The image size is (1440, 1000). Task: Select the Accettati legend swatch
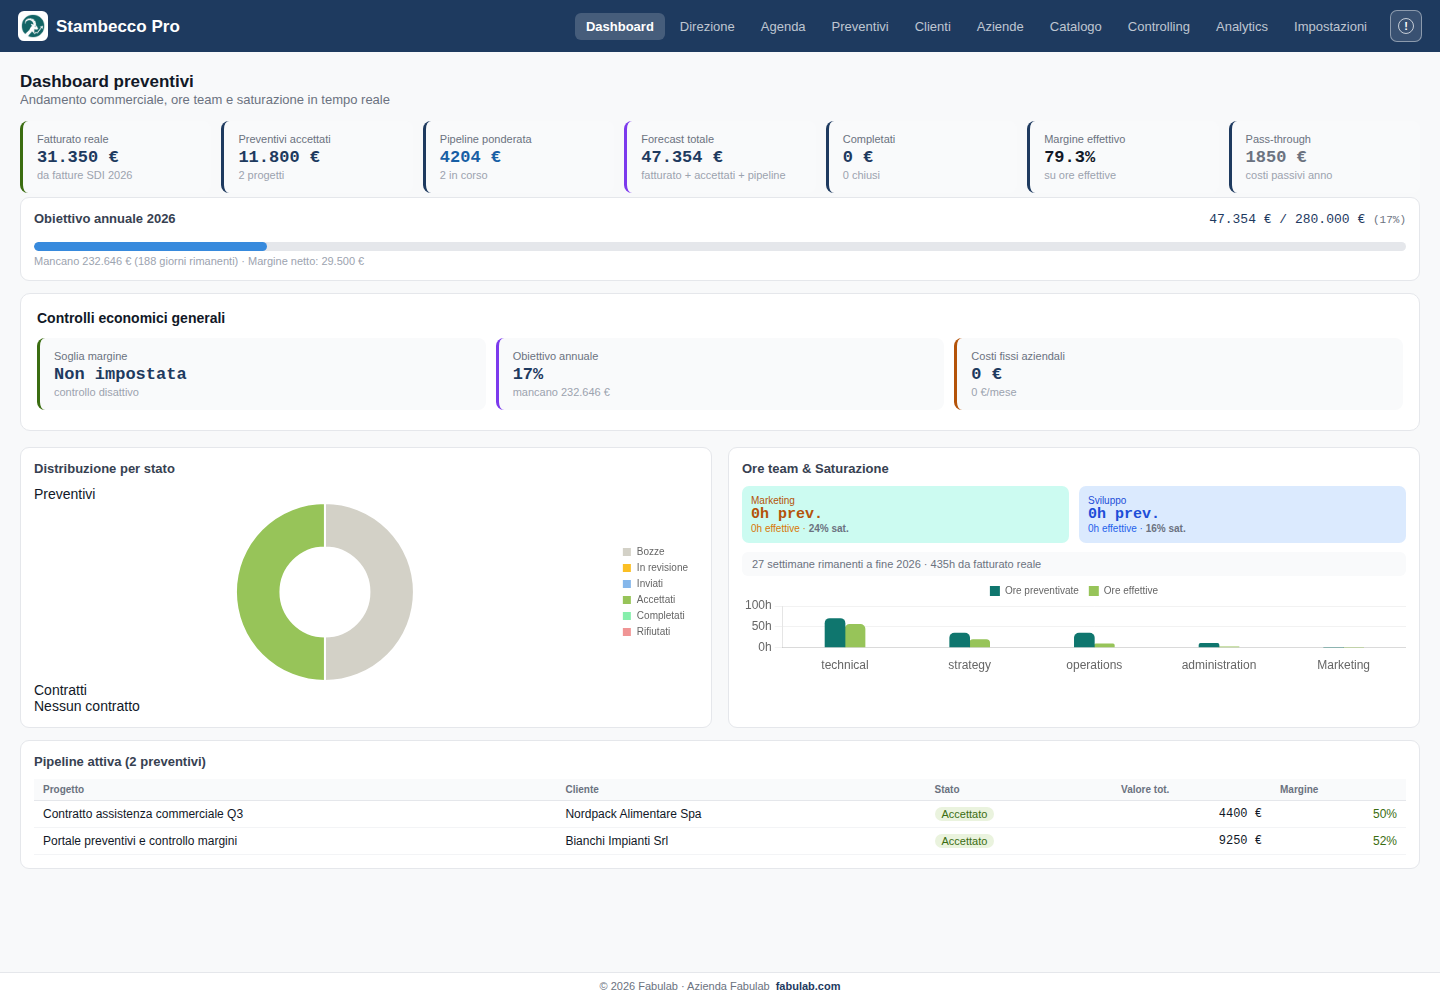click(x=627, y=600)
